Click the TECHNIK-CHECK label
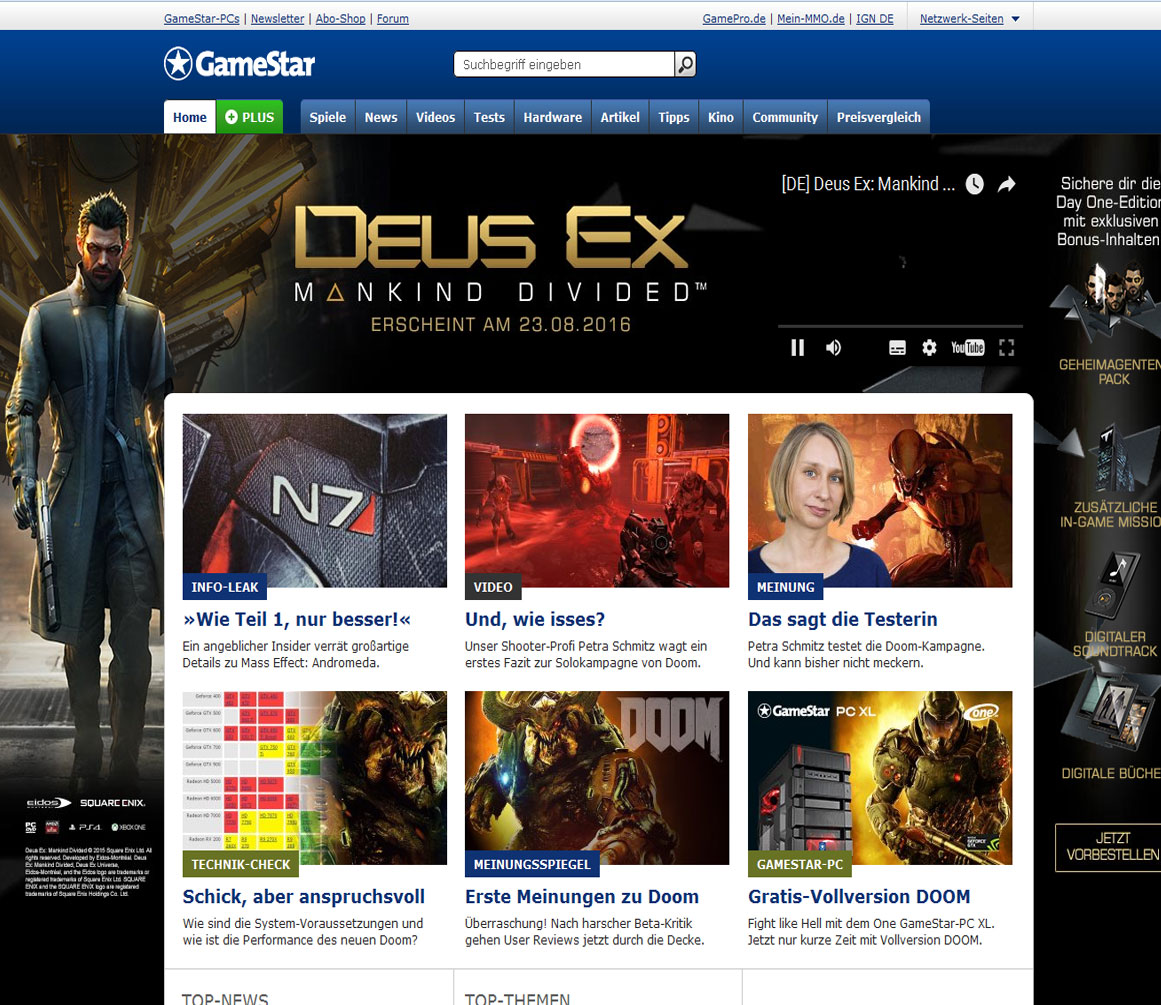The height and width of the screenshot is (1005, 1161). [241, 864]
